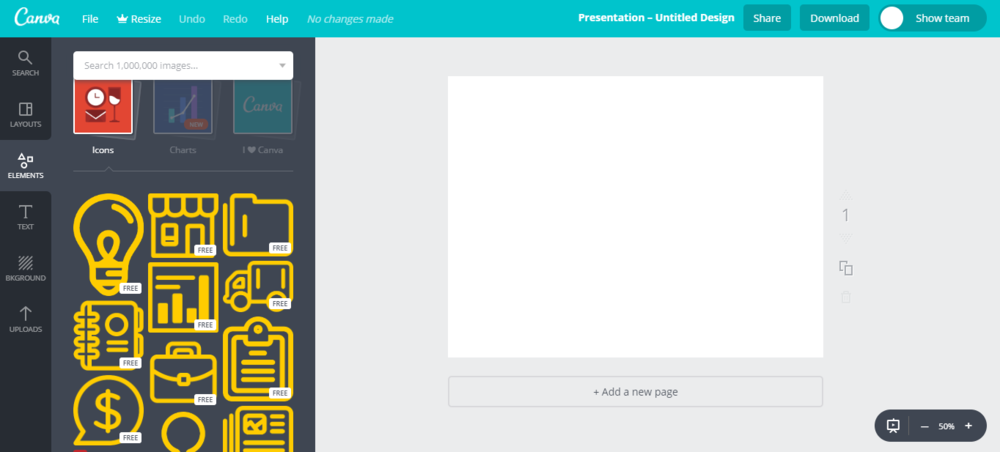Click the delete page trash icon
1000x452 pixels.
[x=846, y=297]
